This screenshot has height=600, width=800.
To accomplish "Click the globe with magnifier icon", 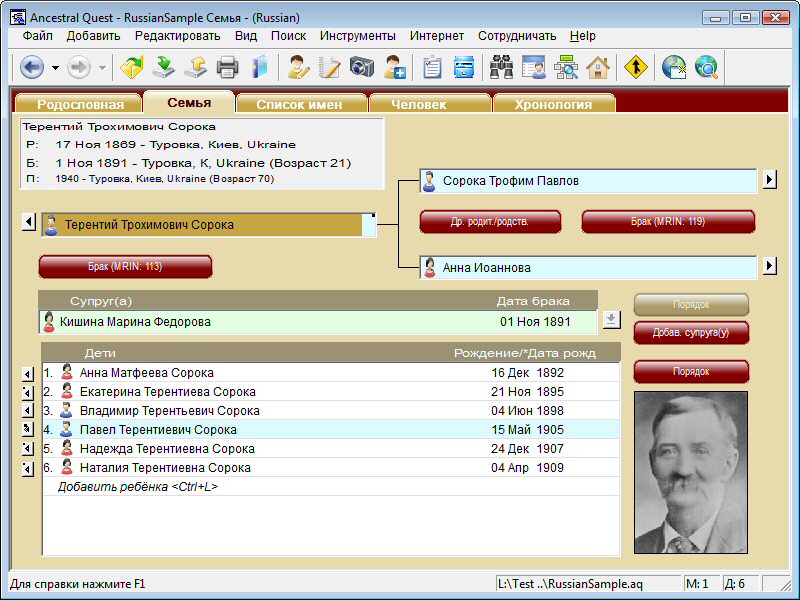I will click(707, 67).
